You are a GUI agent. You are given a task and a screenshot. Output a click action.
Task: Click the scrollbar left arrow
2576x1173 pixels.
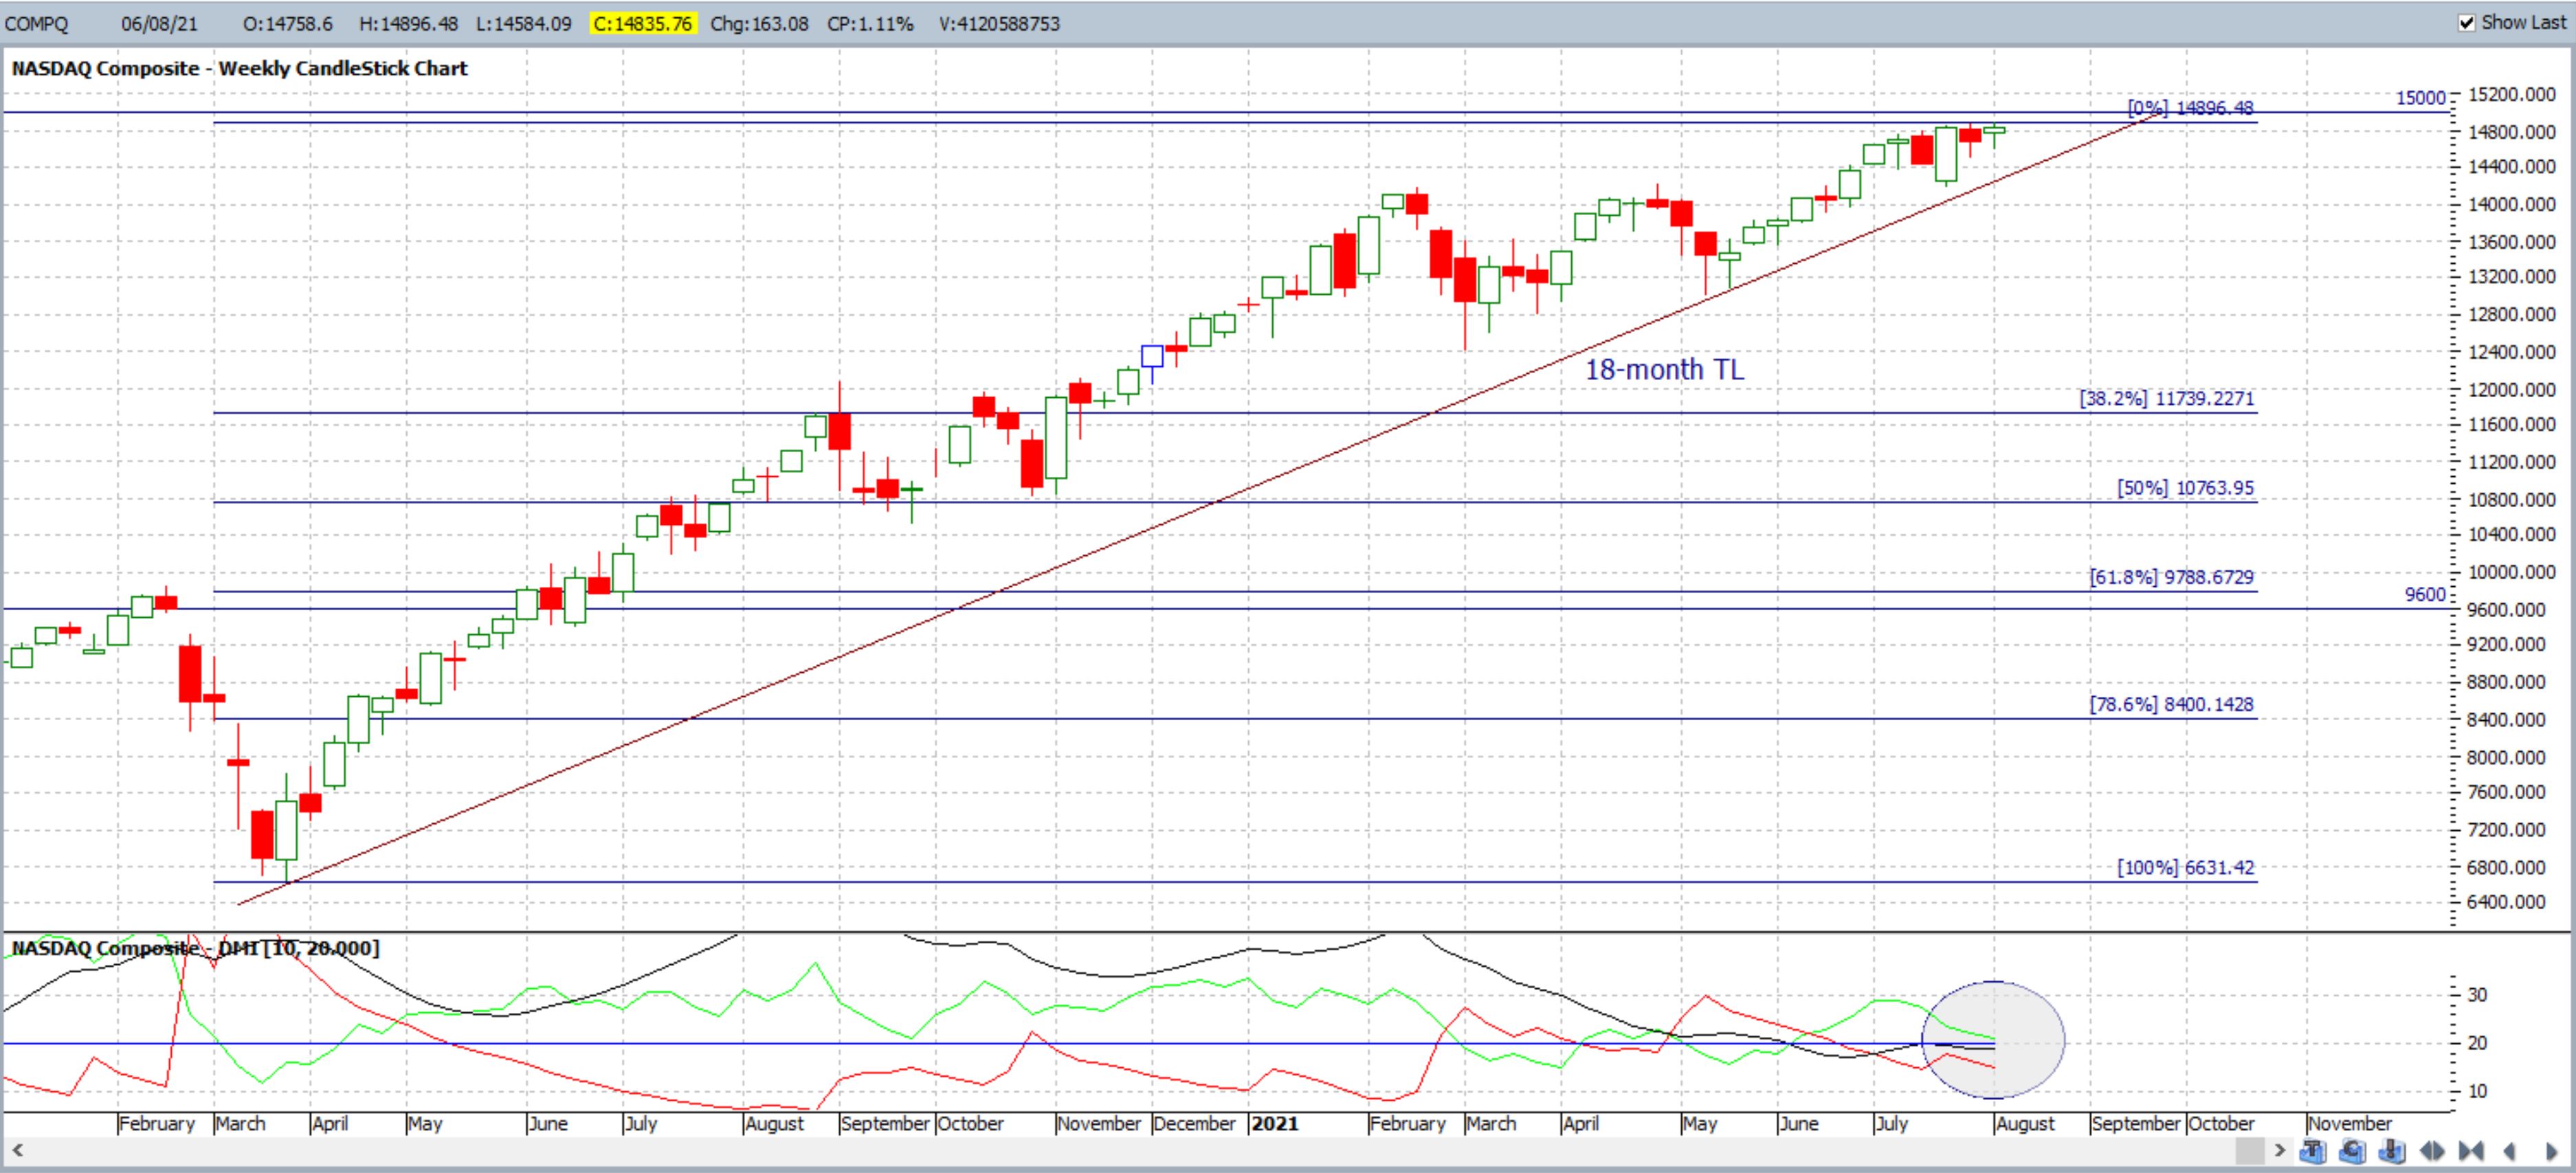click(x=18, y=1151)
